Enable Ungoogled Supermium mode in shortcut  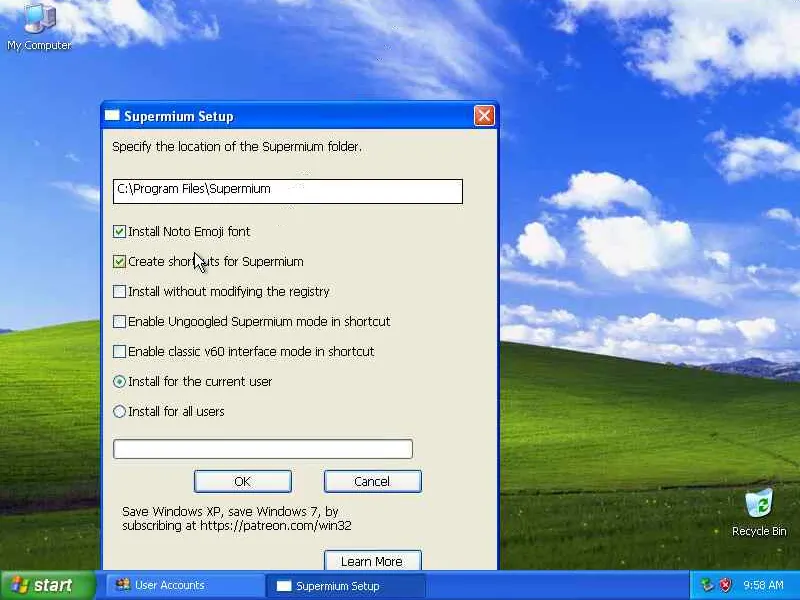[x=119, y=321]
